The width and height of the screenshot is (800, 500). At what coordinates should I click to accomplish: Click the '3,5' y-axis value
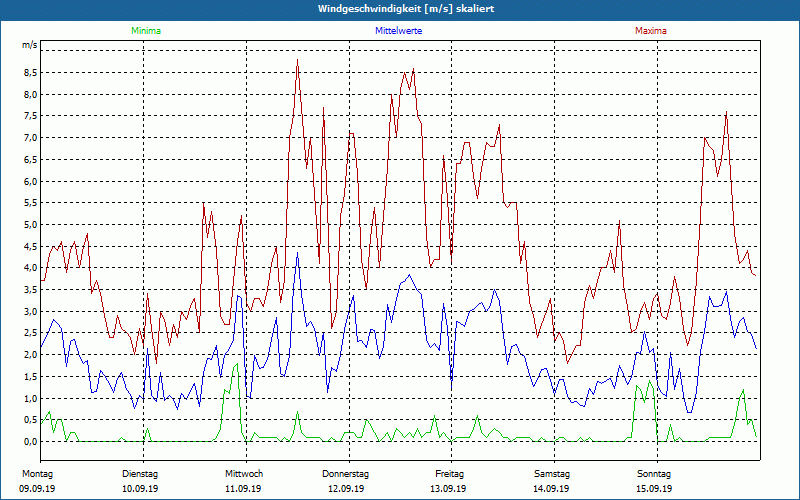(30, 290)
